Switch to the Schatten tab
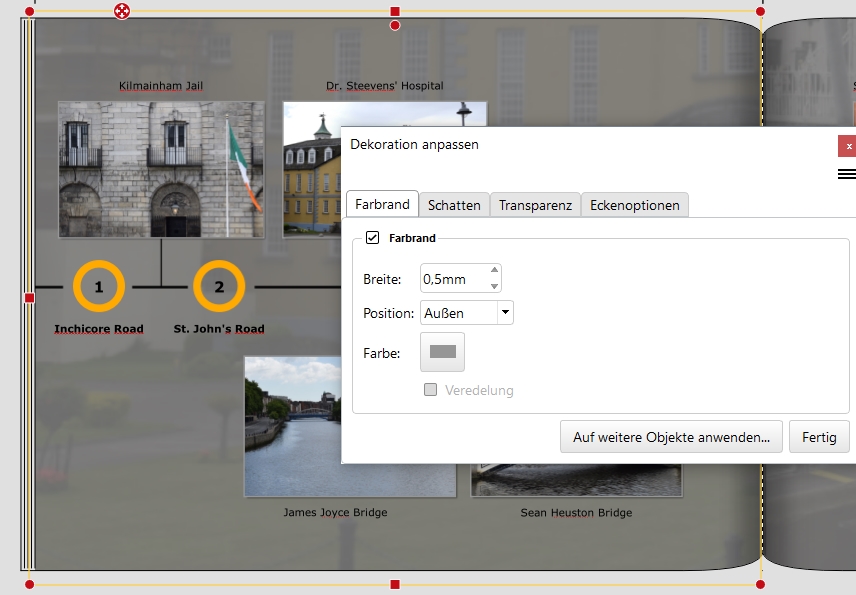 (x=454, y=205)
